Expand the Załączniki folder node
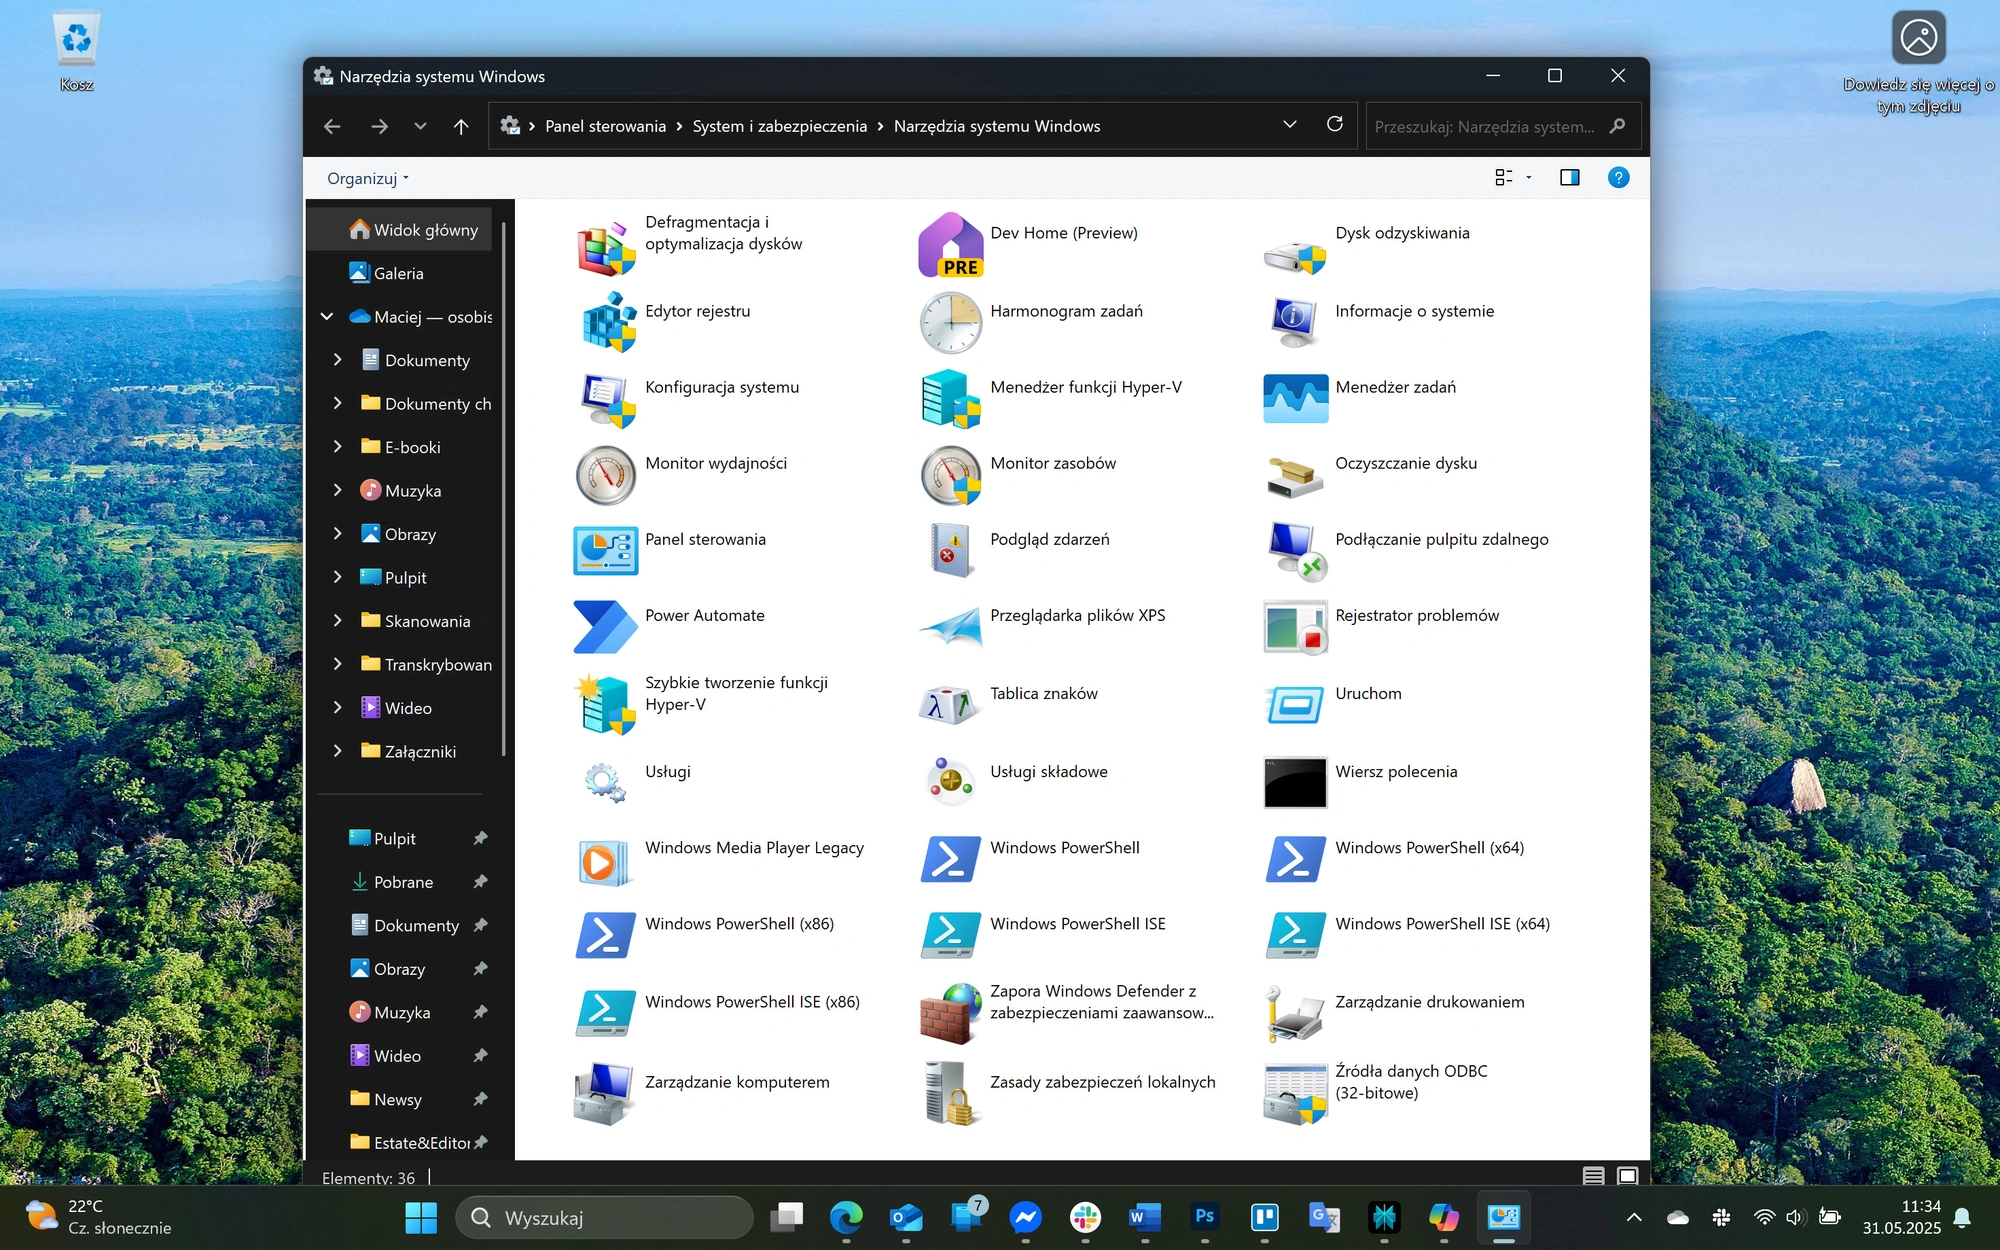Viewport: 2000px width, 1250px height. [338, 751]
